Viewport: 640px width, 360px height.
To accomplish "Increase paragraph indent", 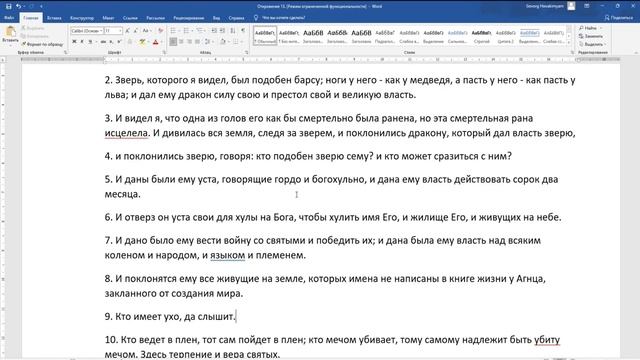I will click(222, 31).
